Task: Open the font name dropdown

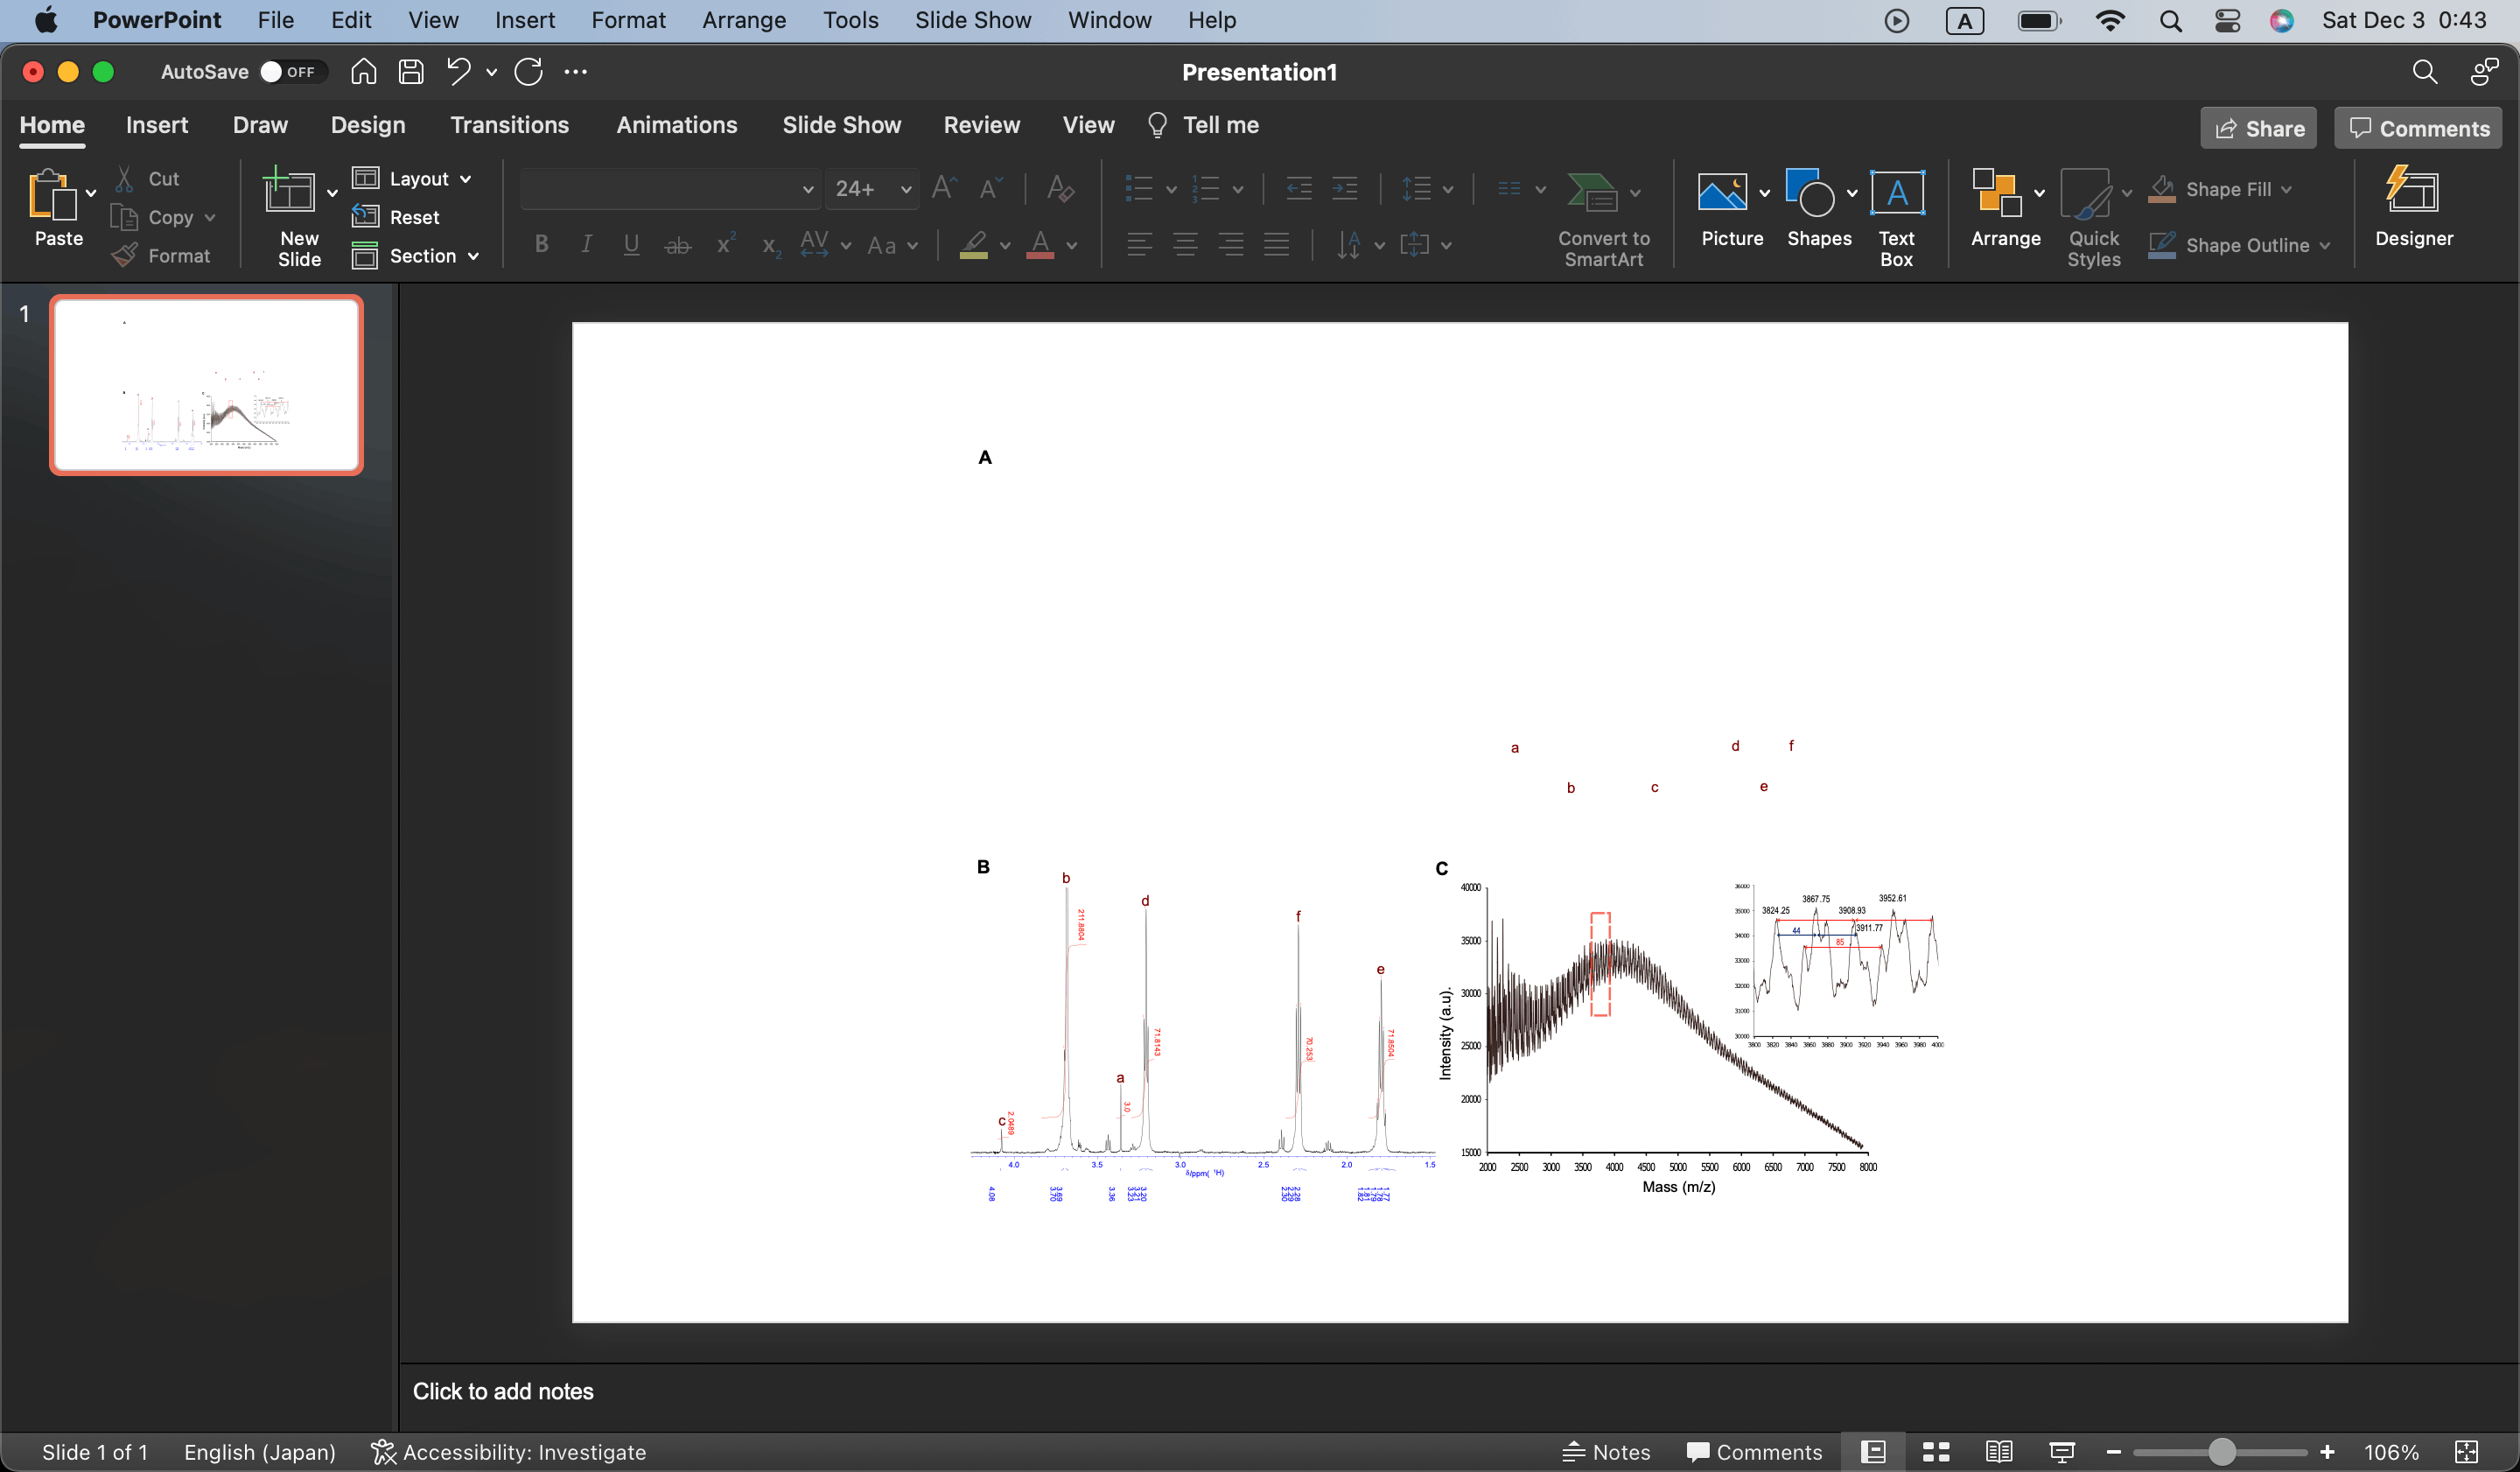Action: click(807, 189)
